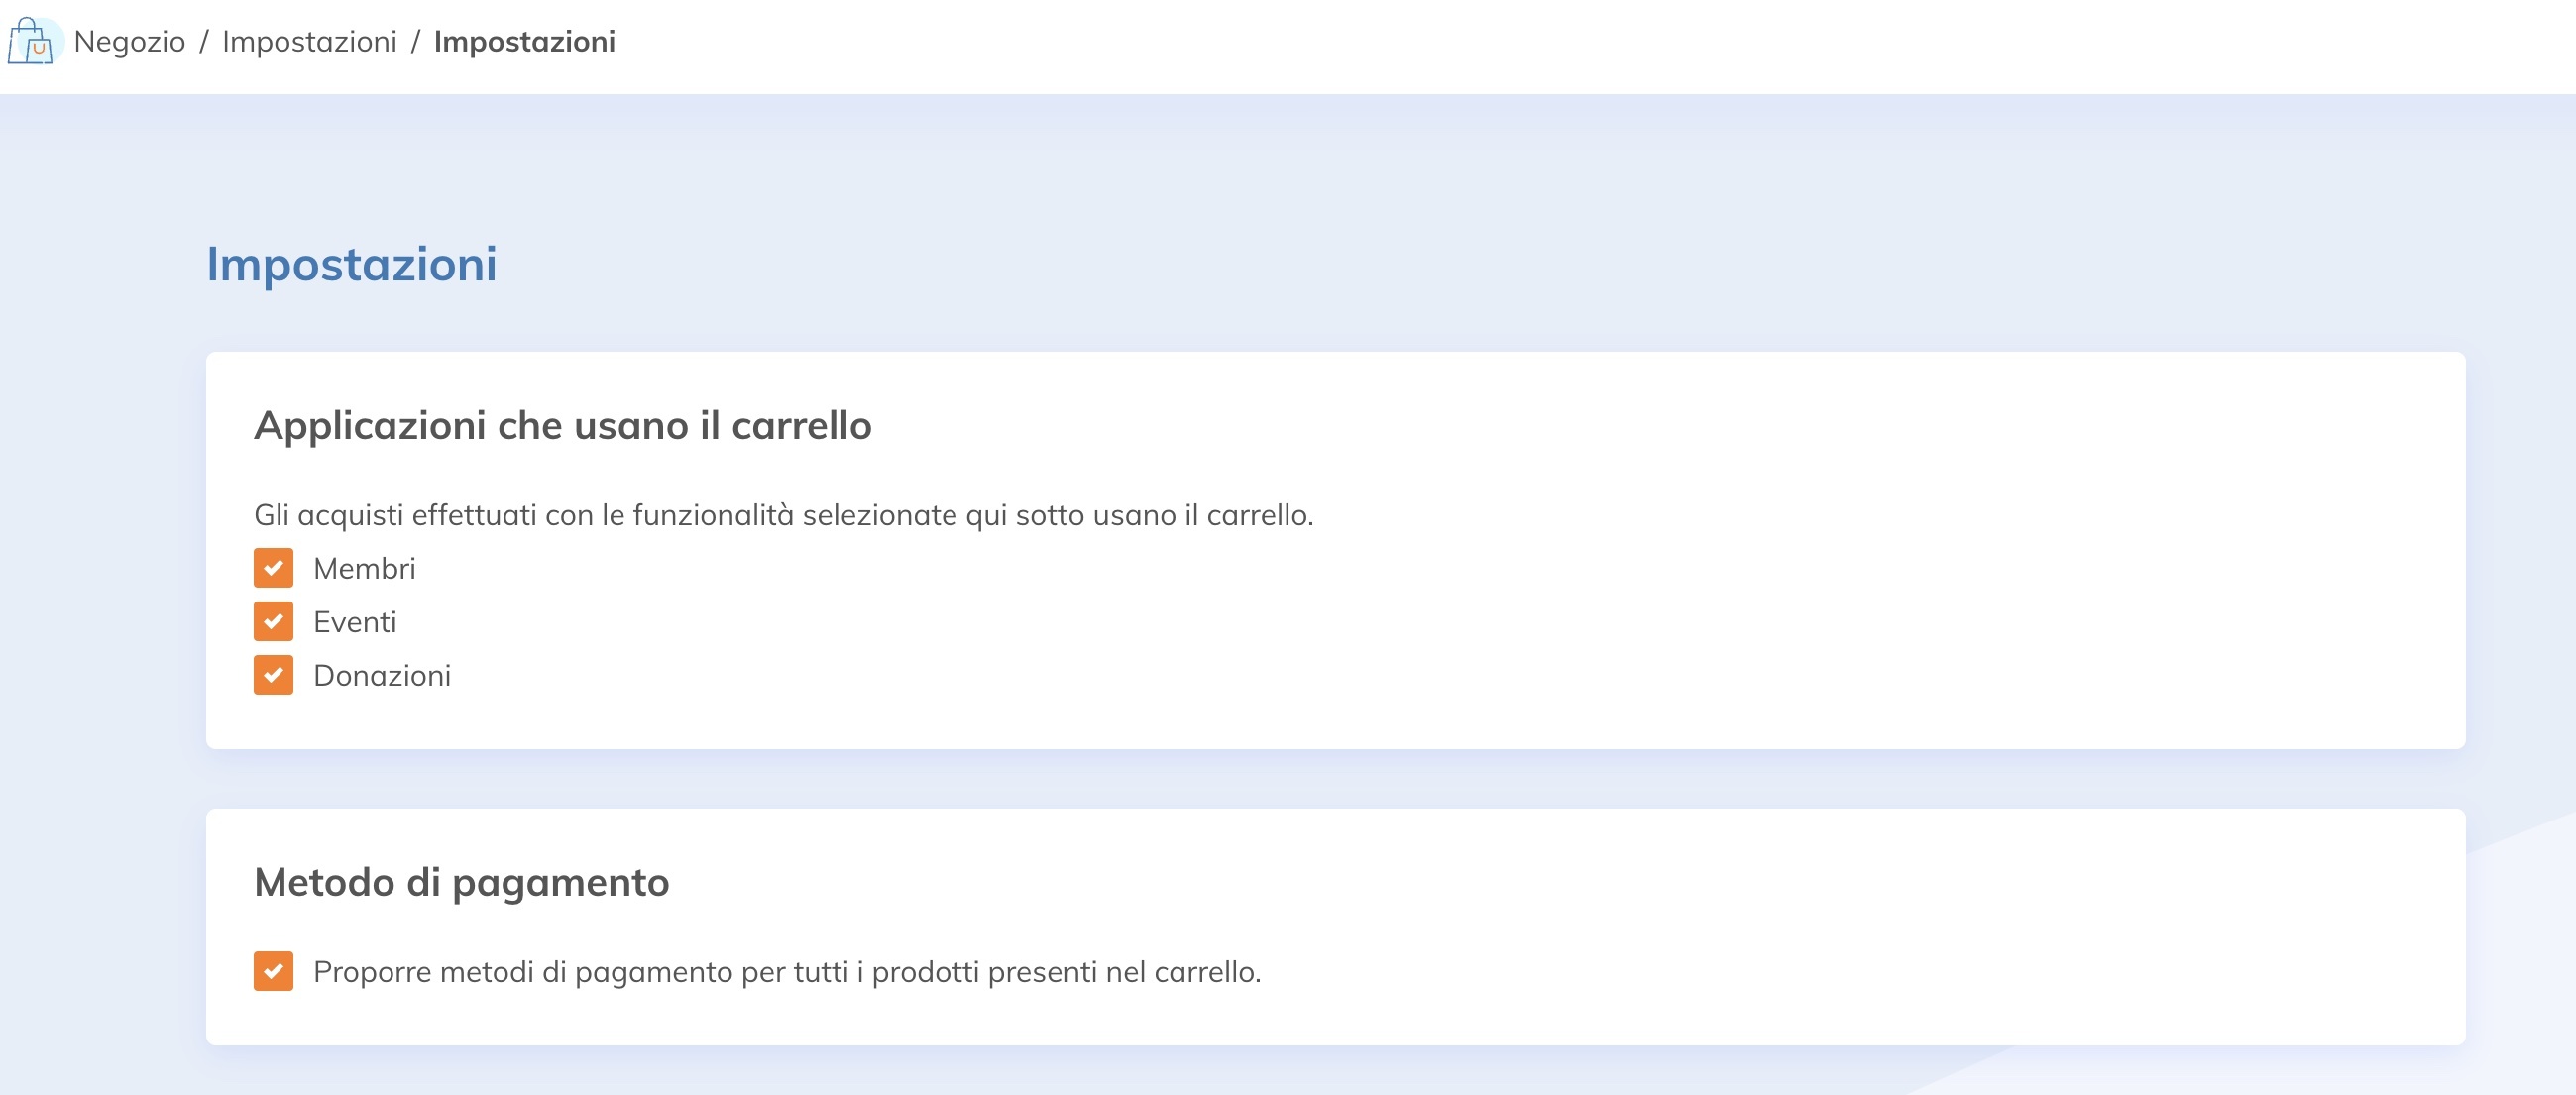Click the Applicazioni che usano il carrello heading
Image resolution: width=2576 pixels, height=1095 pixels.
pos(563,424)
